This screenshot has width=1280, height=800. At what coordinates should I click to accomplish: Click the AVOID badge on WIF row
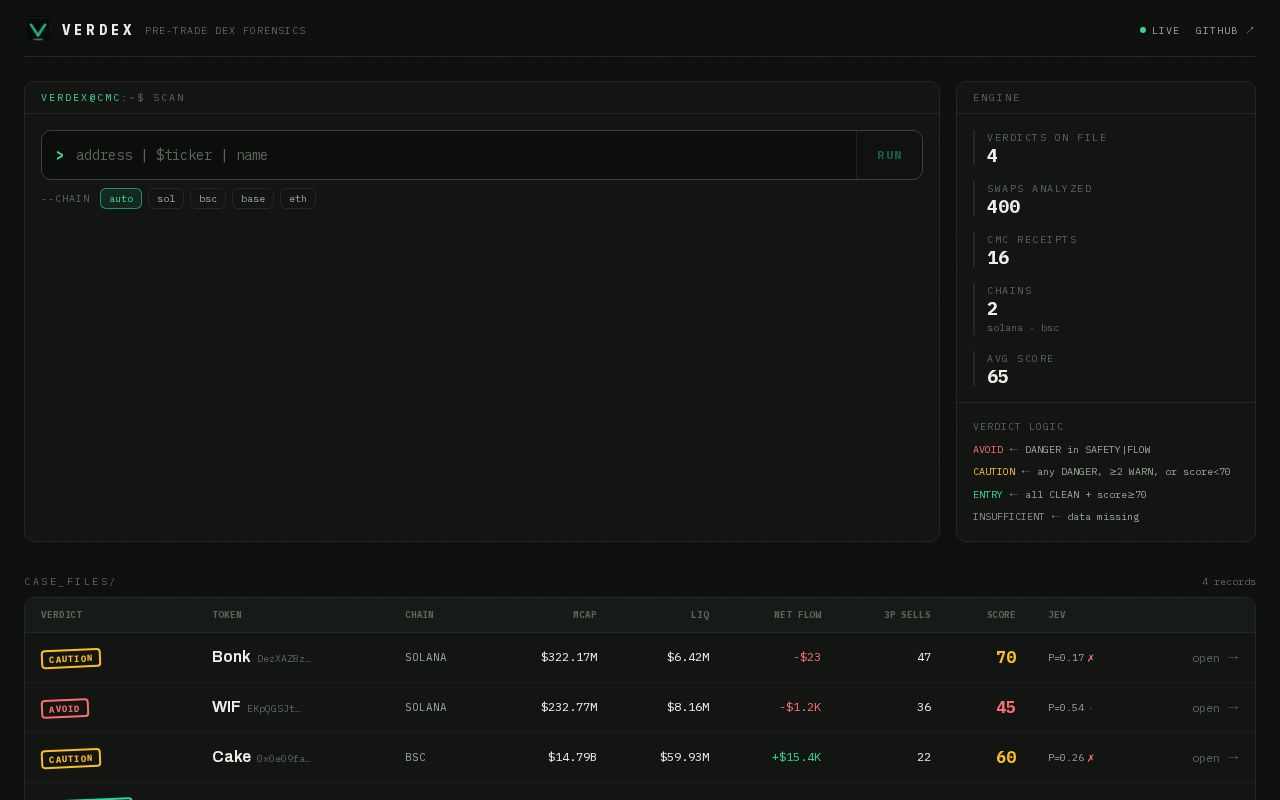pyautogui.click(x=65, y=708)
